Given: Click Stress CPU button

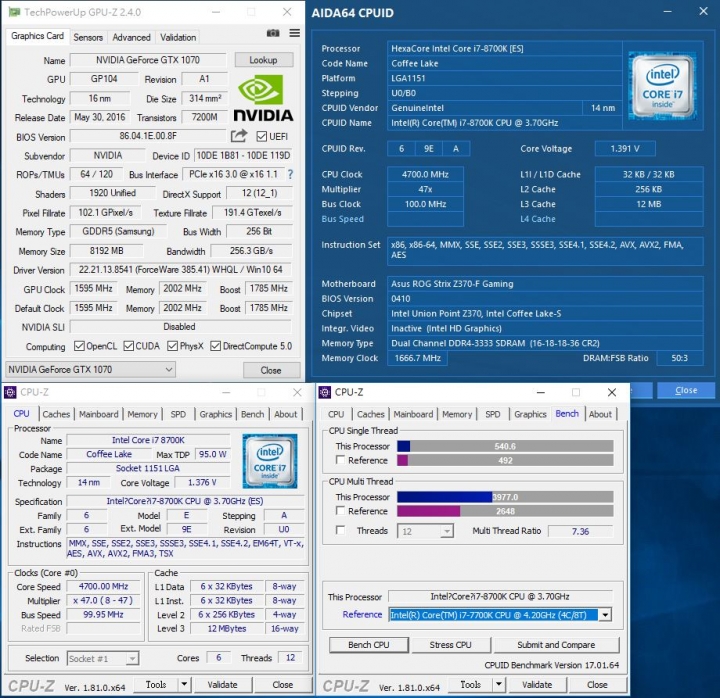Looking at the screenshot, I should click(450, 645).
